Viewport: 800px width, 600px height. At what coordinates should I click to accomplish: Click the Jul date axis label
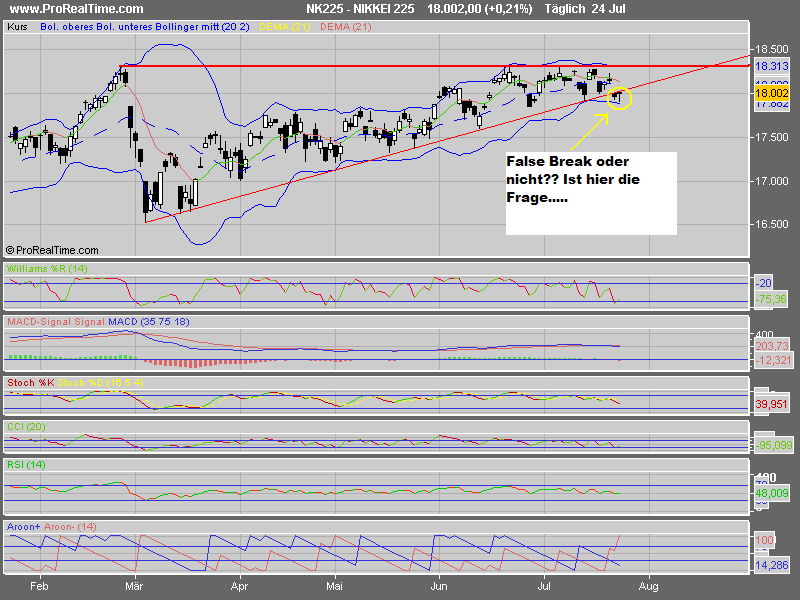(544, 586)
